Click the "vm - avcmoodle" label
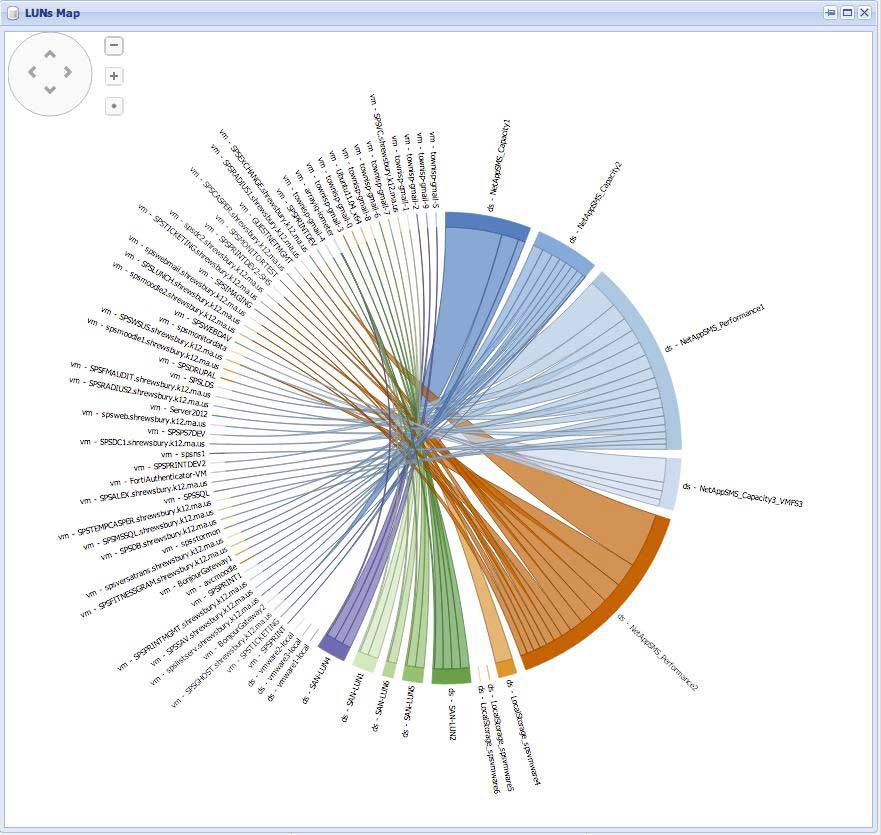The image size is (881, 835). tap(211, 580)
